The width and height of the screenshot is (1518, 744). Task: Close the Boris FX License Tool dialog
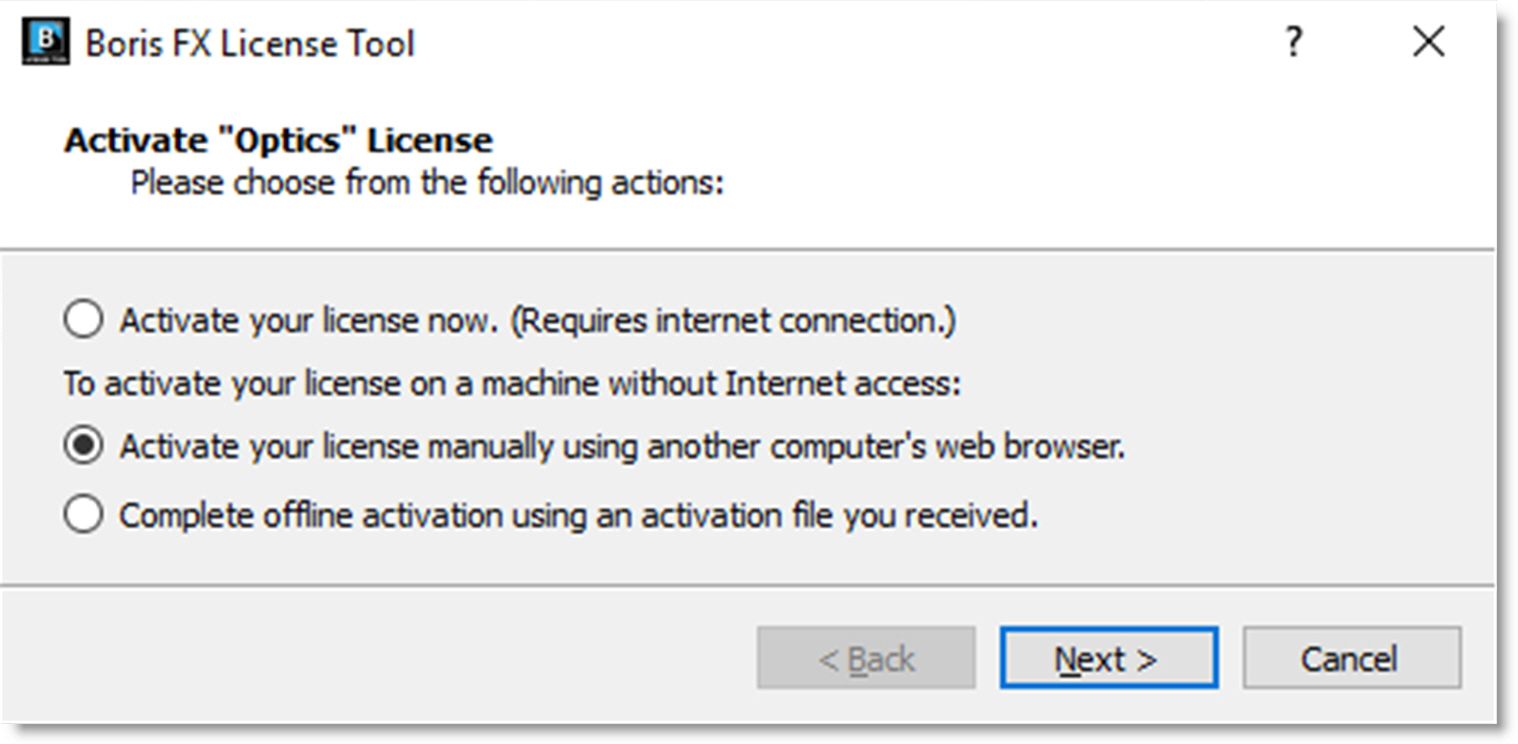[1428, 42]
